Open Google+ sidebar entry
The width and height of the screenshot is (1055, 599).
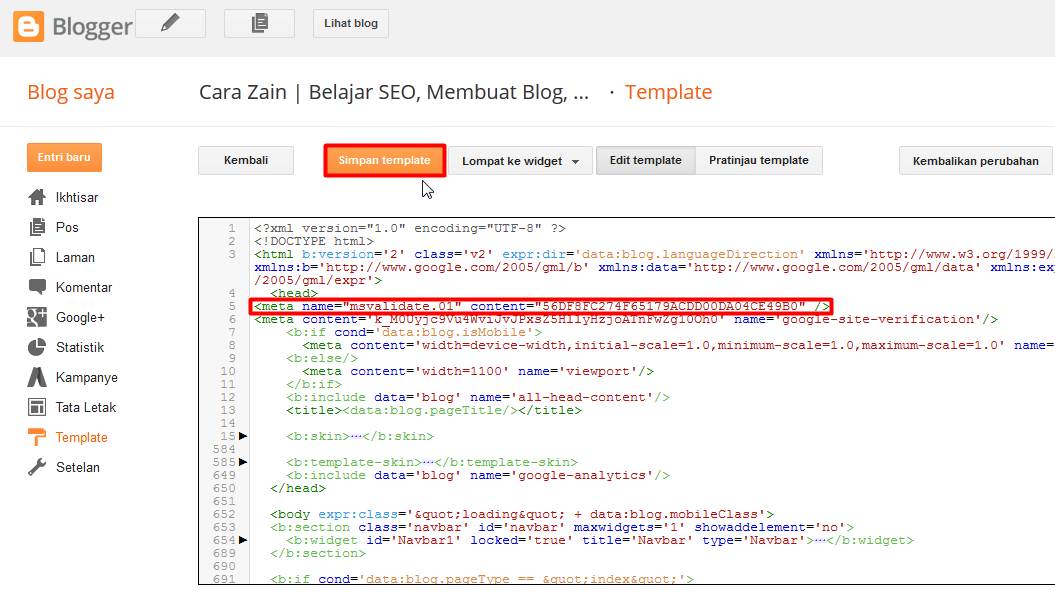80,317
